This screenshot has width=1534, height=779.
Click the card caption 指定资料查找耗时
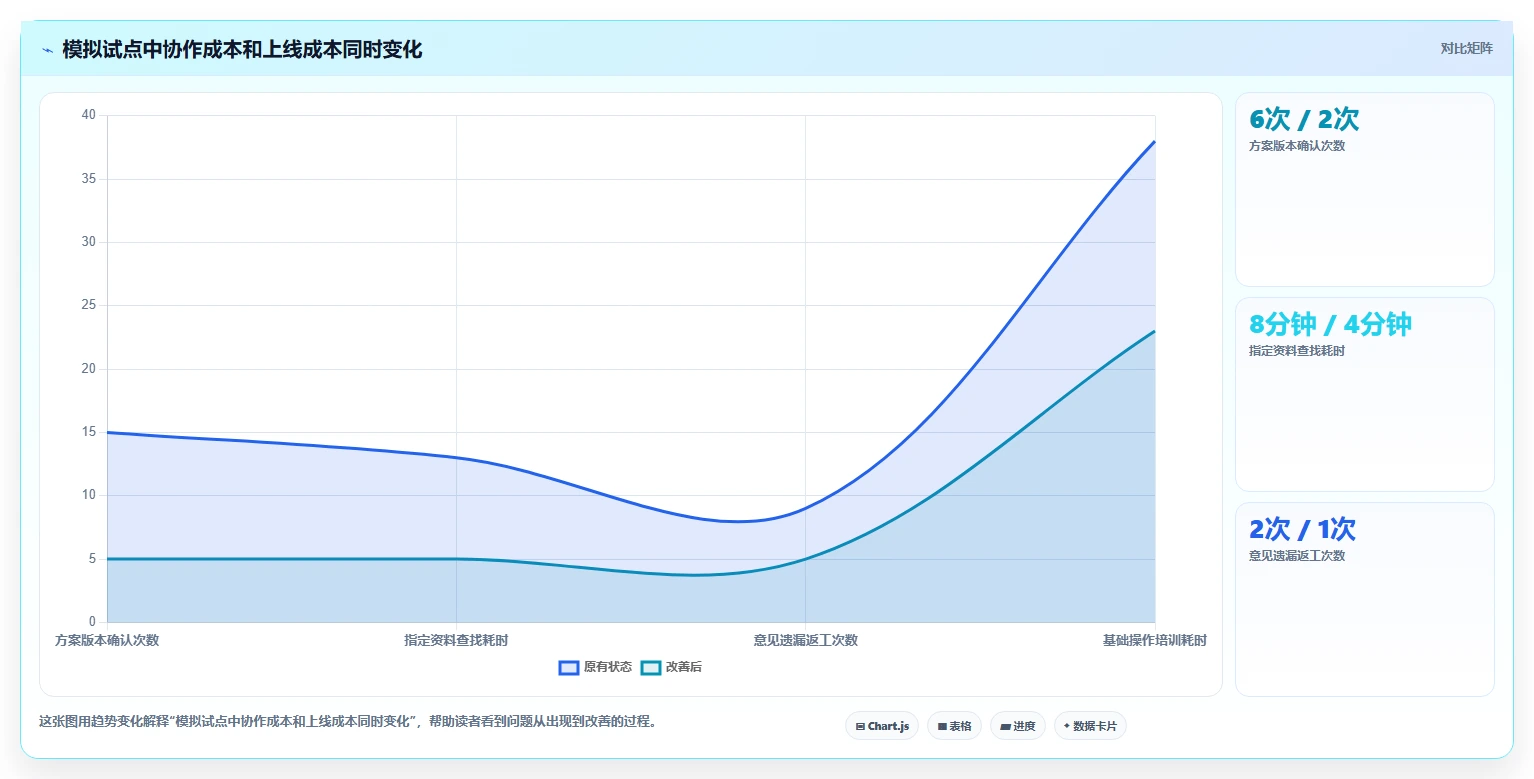[x=1297, y=351]
